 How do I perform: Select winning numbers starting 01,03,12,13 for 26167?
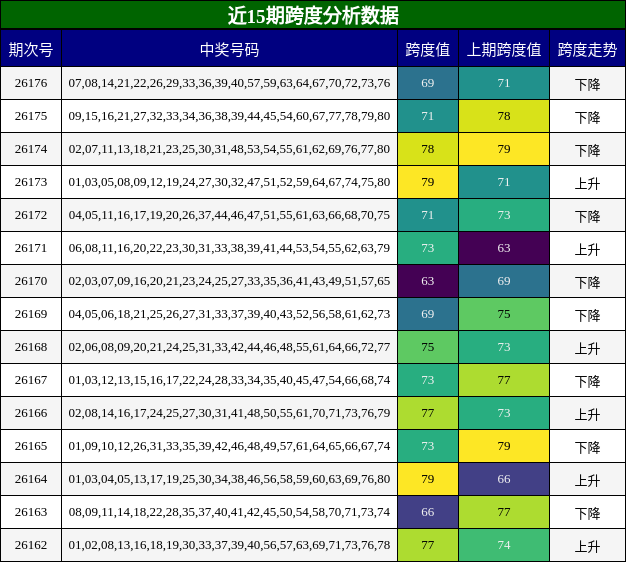(x=229, y=380)
